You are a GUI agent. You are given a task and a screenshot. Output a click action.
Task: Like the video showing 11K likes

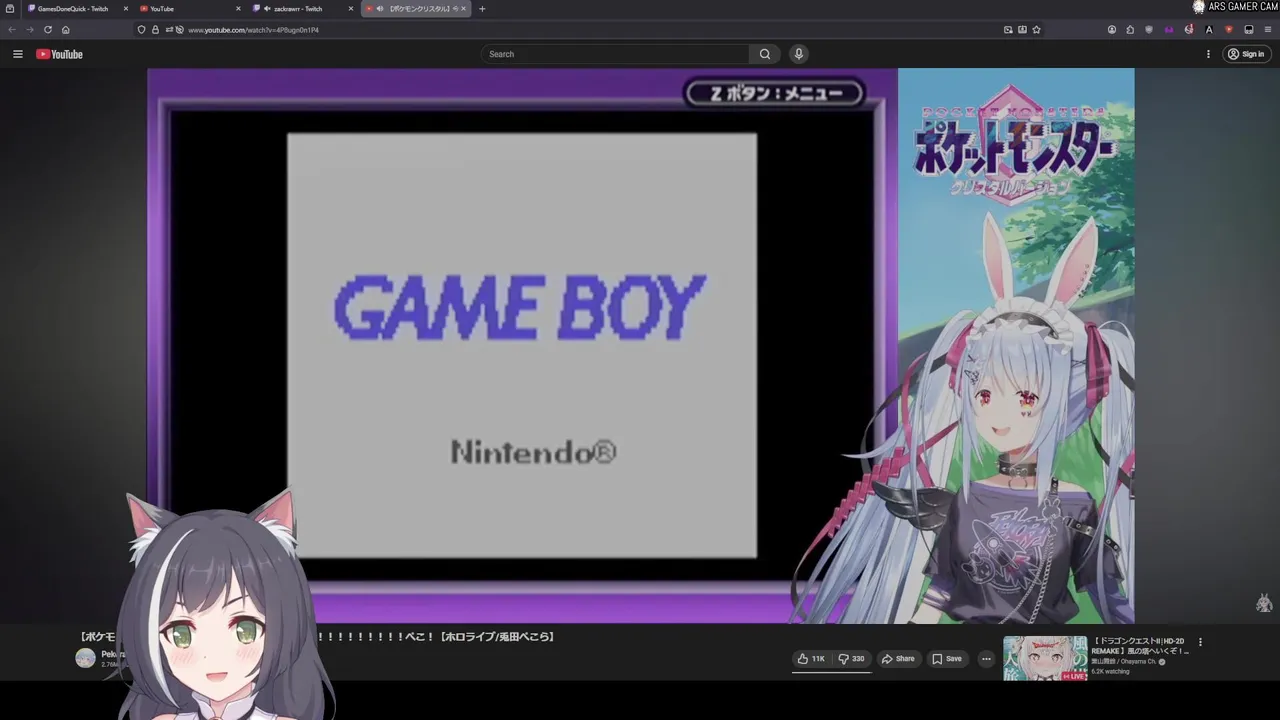pyautogui.click(x=812, y=659)
